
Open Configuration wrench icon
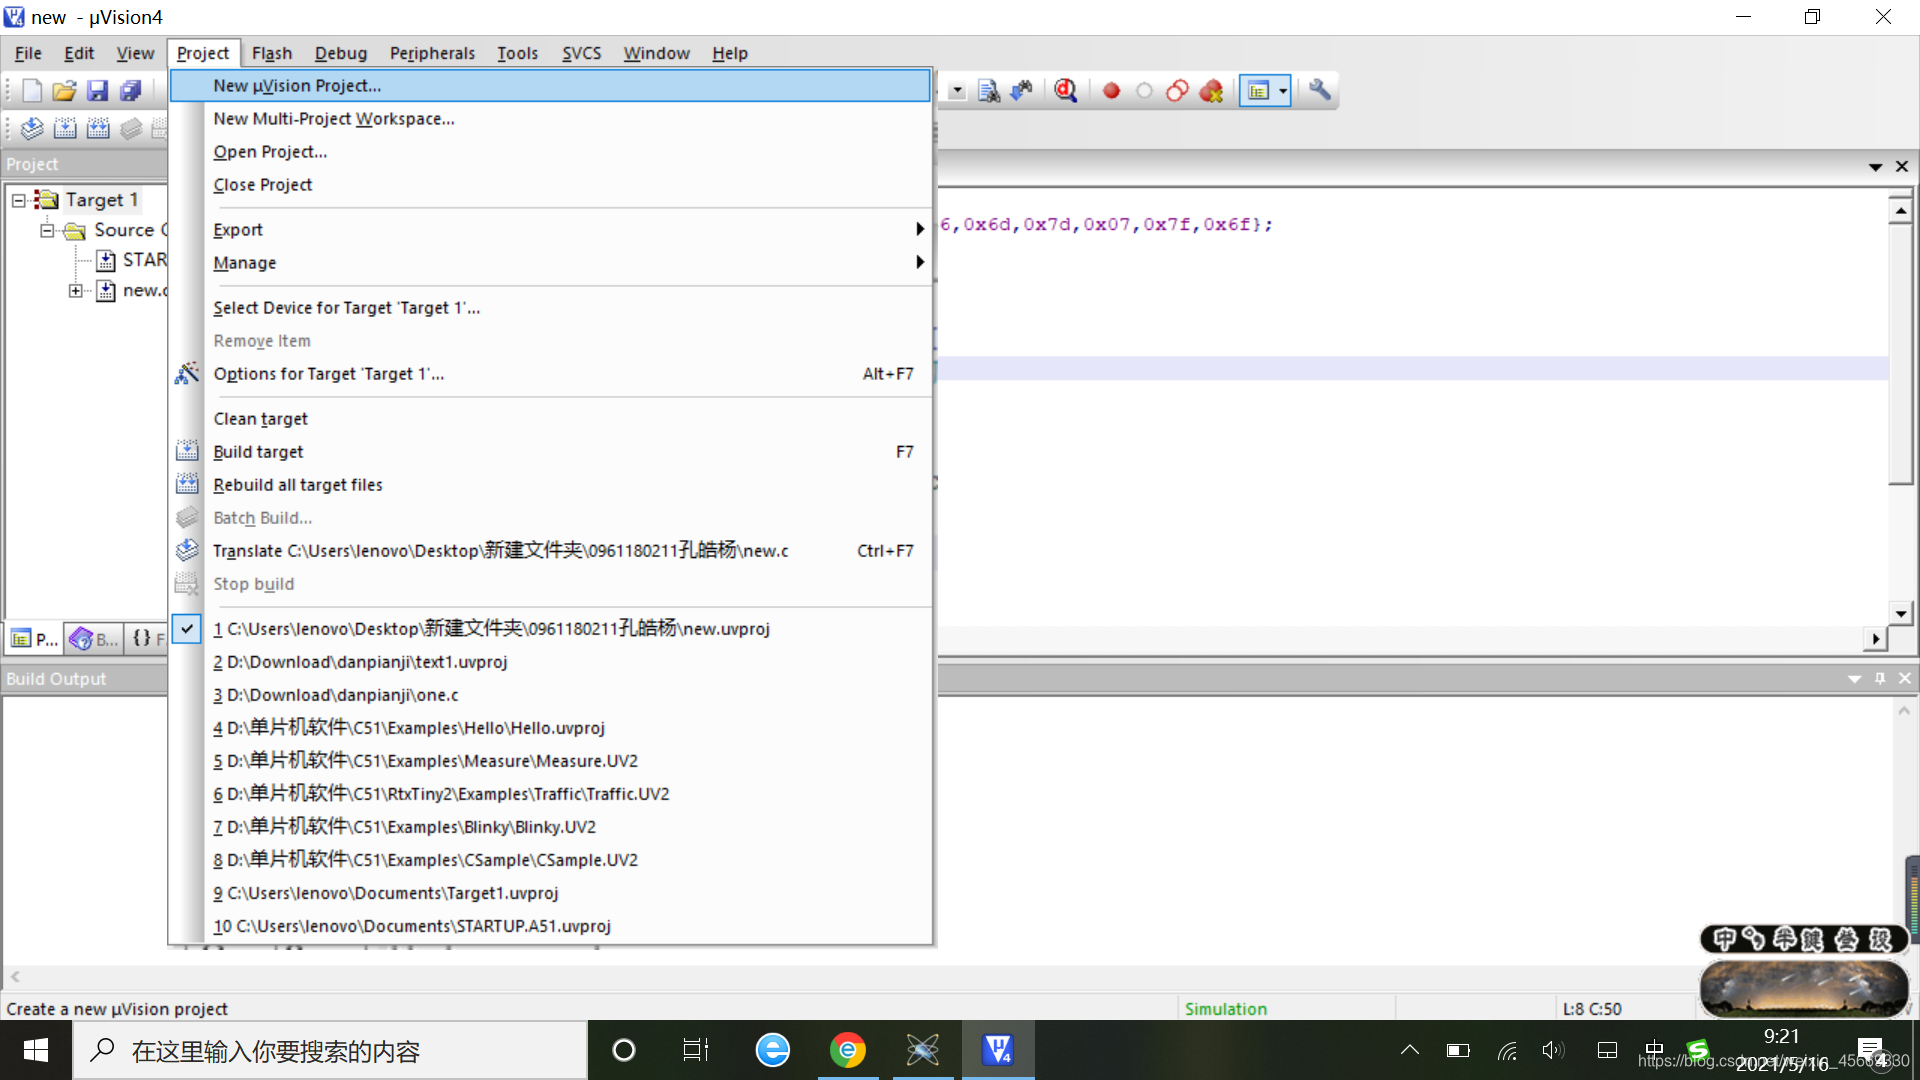click(x=1320, y=90)
